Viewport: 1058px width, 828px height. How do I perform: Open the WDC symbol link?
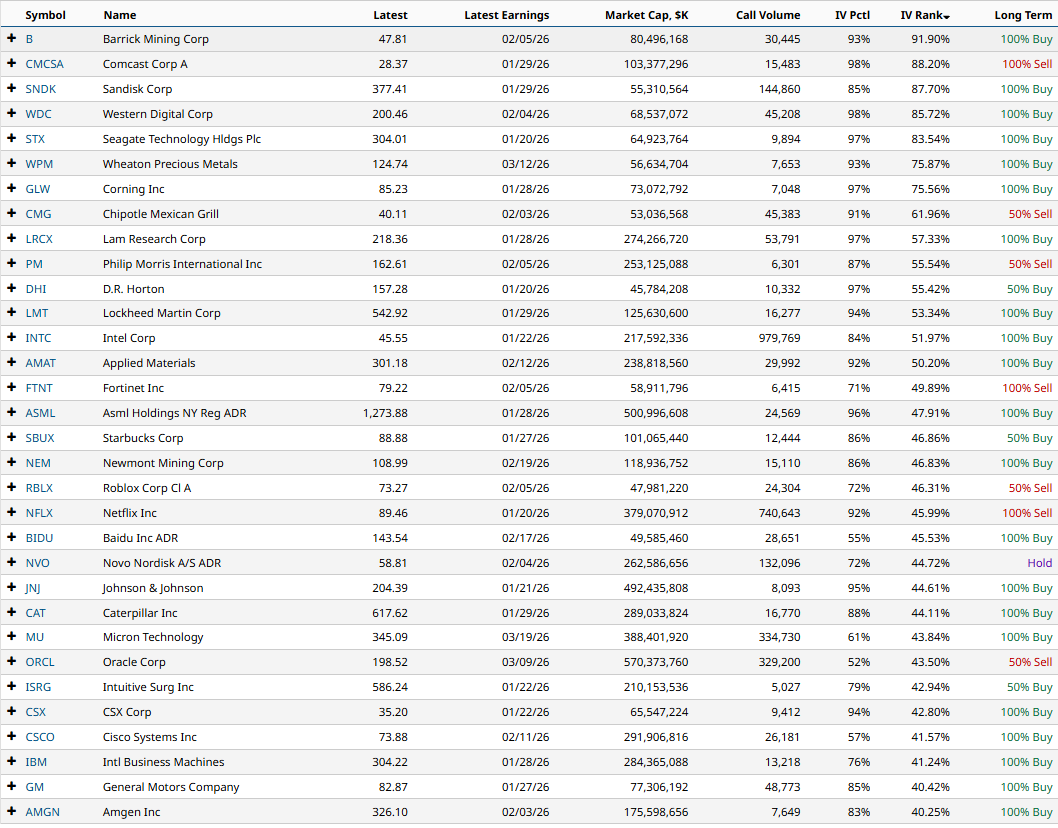[38, 114]
